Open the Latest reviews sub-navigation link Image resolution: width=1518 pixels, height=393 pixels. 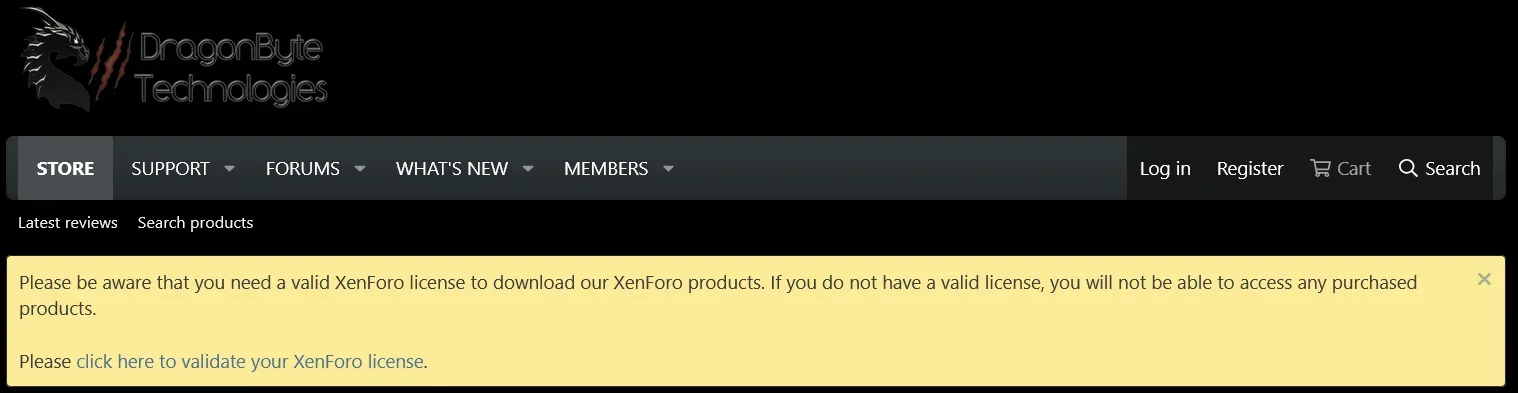68,222
